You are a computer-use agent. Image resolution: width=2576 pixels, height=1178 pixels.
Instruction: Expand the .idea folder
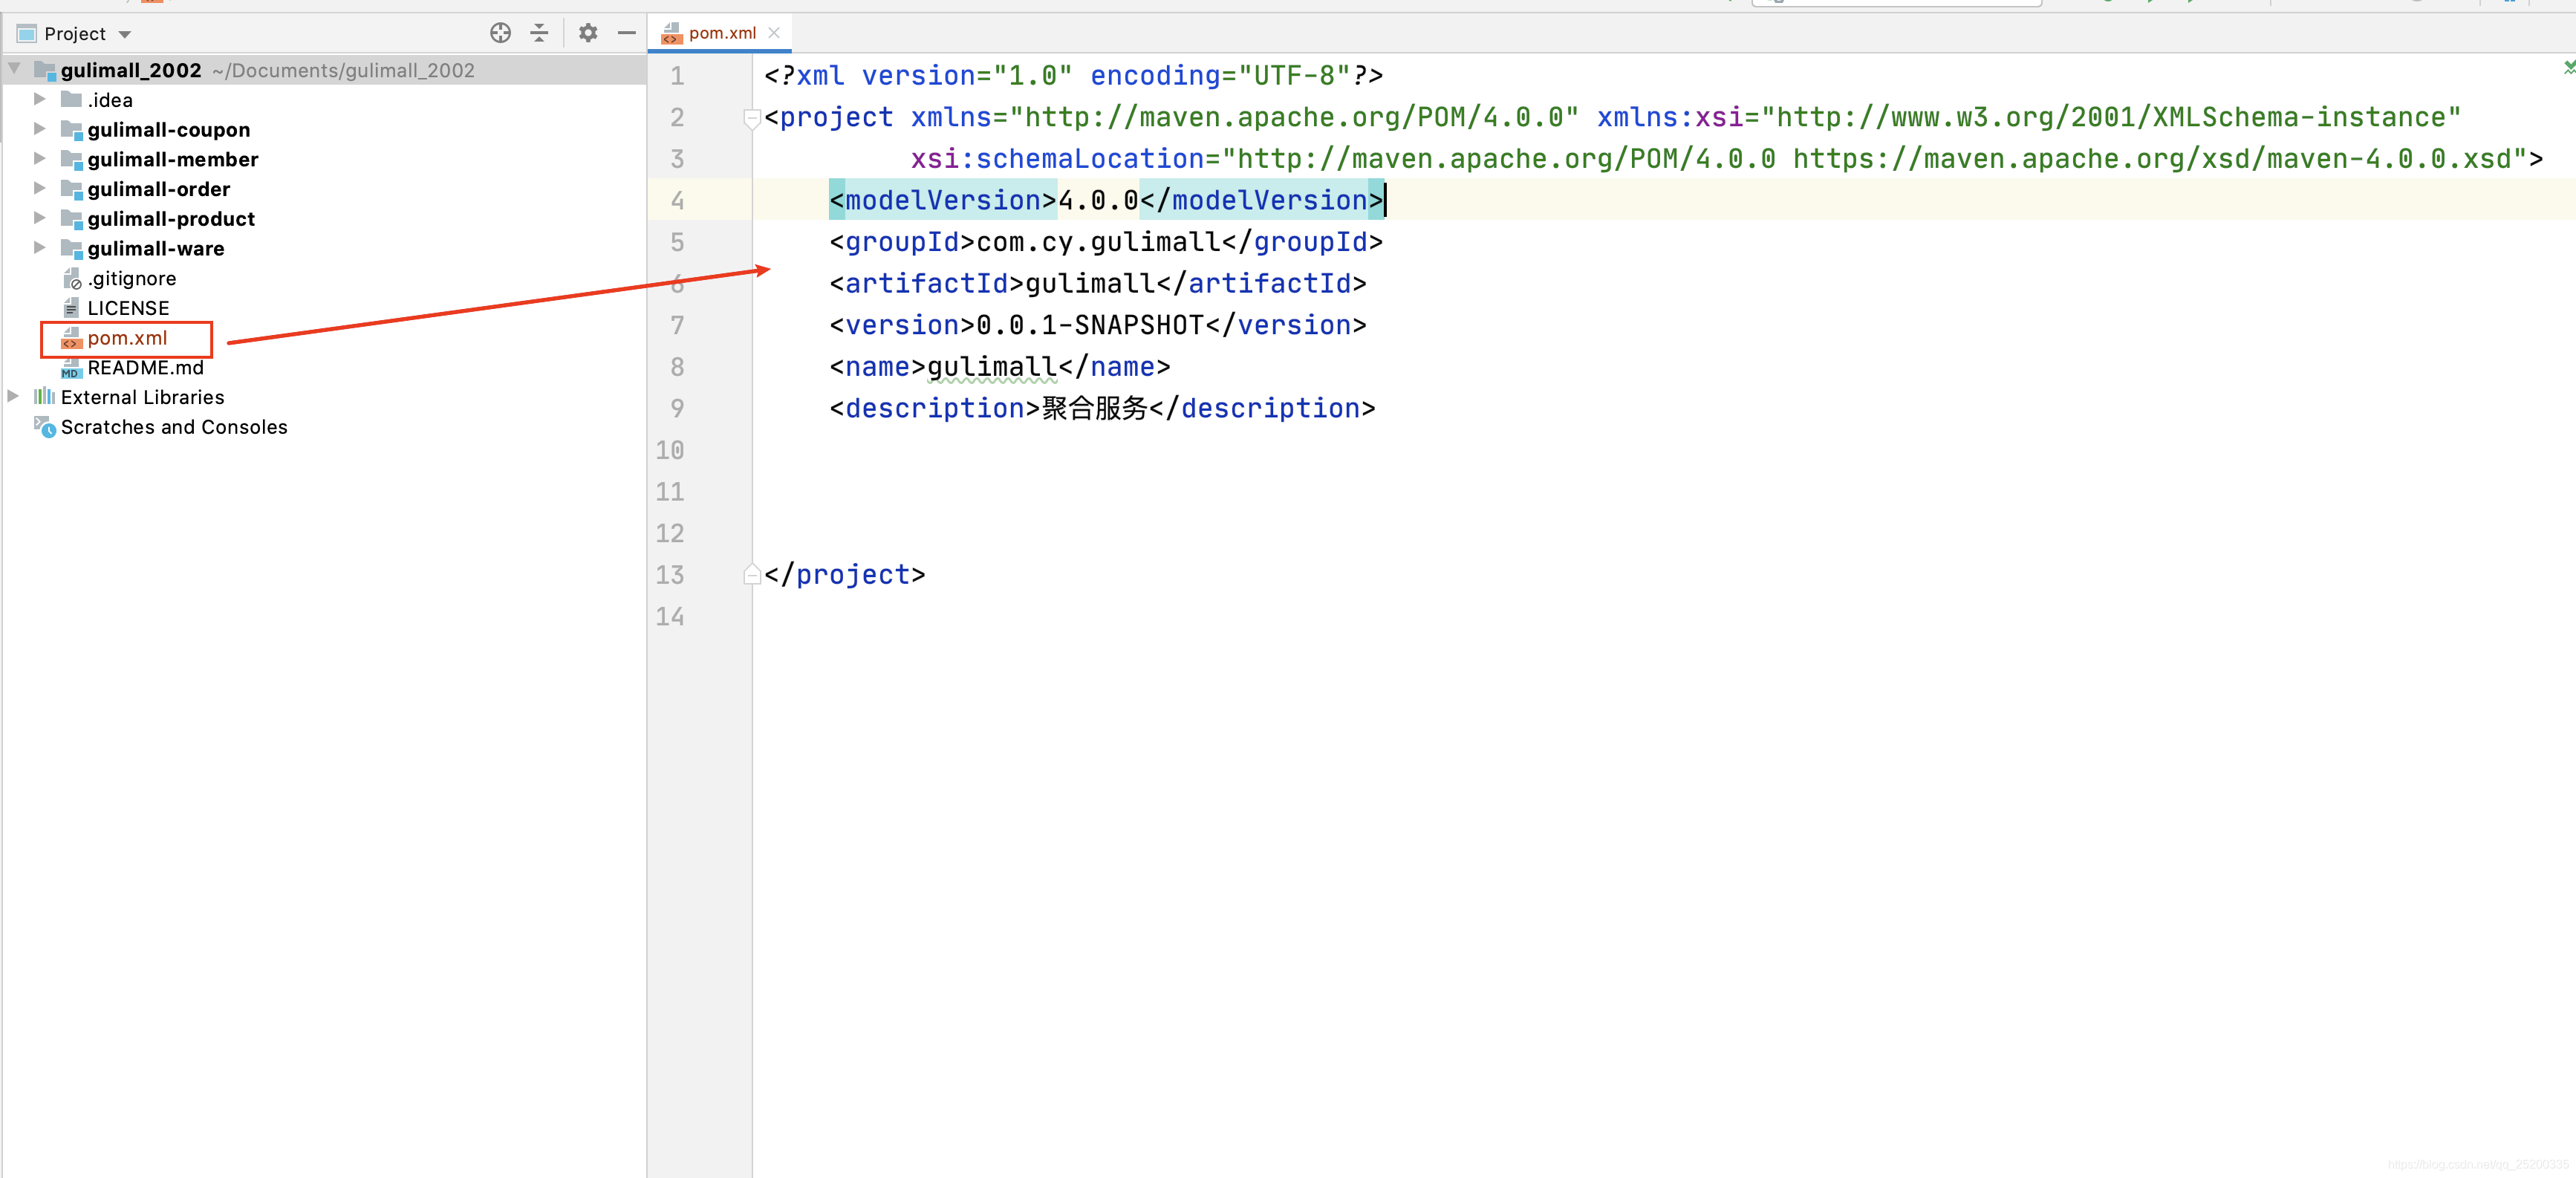(39, 99)
